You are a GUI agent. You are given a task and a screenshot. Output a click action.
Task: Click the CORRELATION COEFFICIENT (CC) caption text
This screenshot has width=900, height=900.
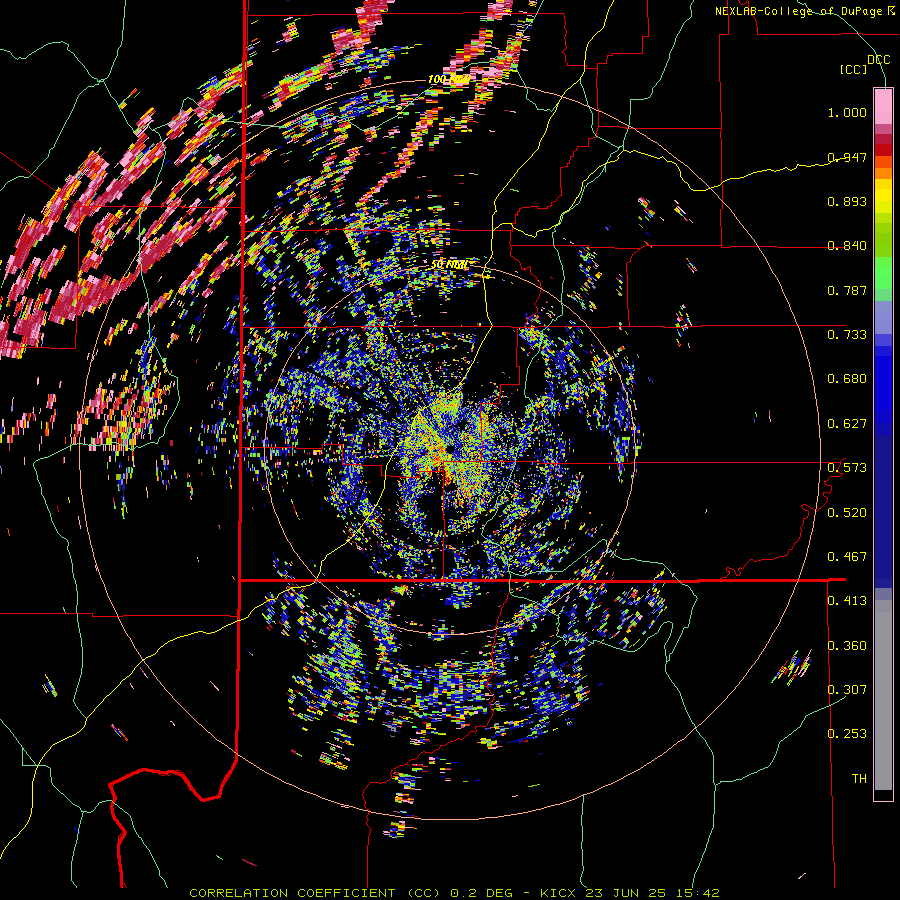coord(315,893)
